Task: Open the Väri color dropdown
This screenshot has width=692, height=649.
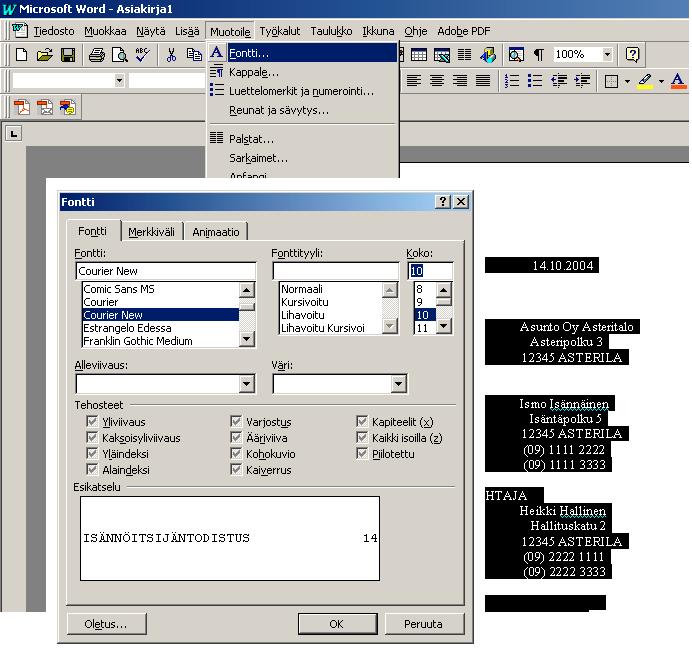Action: pos(398,384)
